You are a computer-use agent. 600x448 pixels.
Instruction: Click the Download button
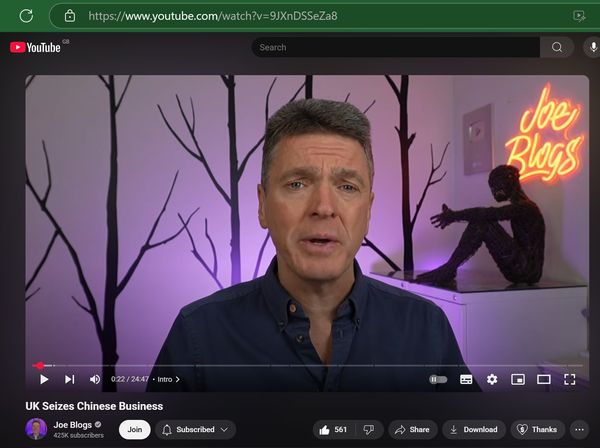[474, 429]
